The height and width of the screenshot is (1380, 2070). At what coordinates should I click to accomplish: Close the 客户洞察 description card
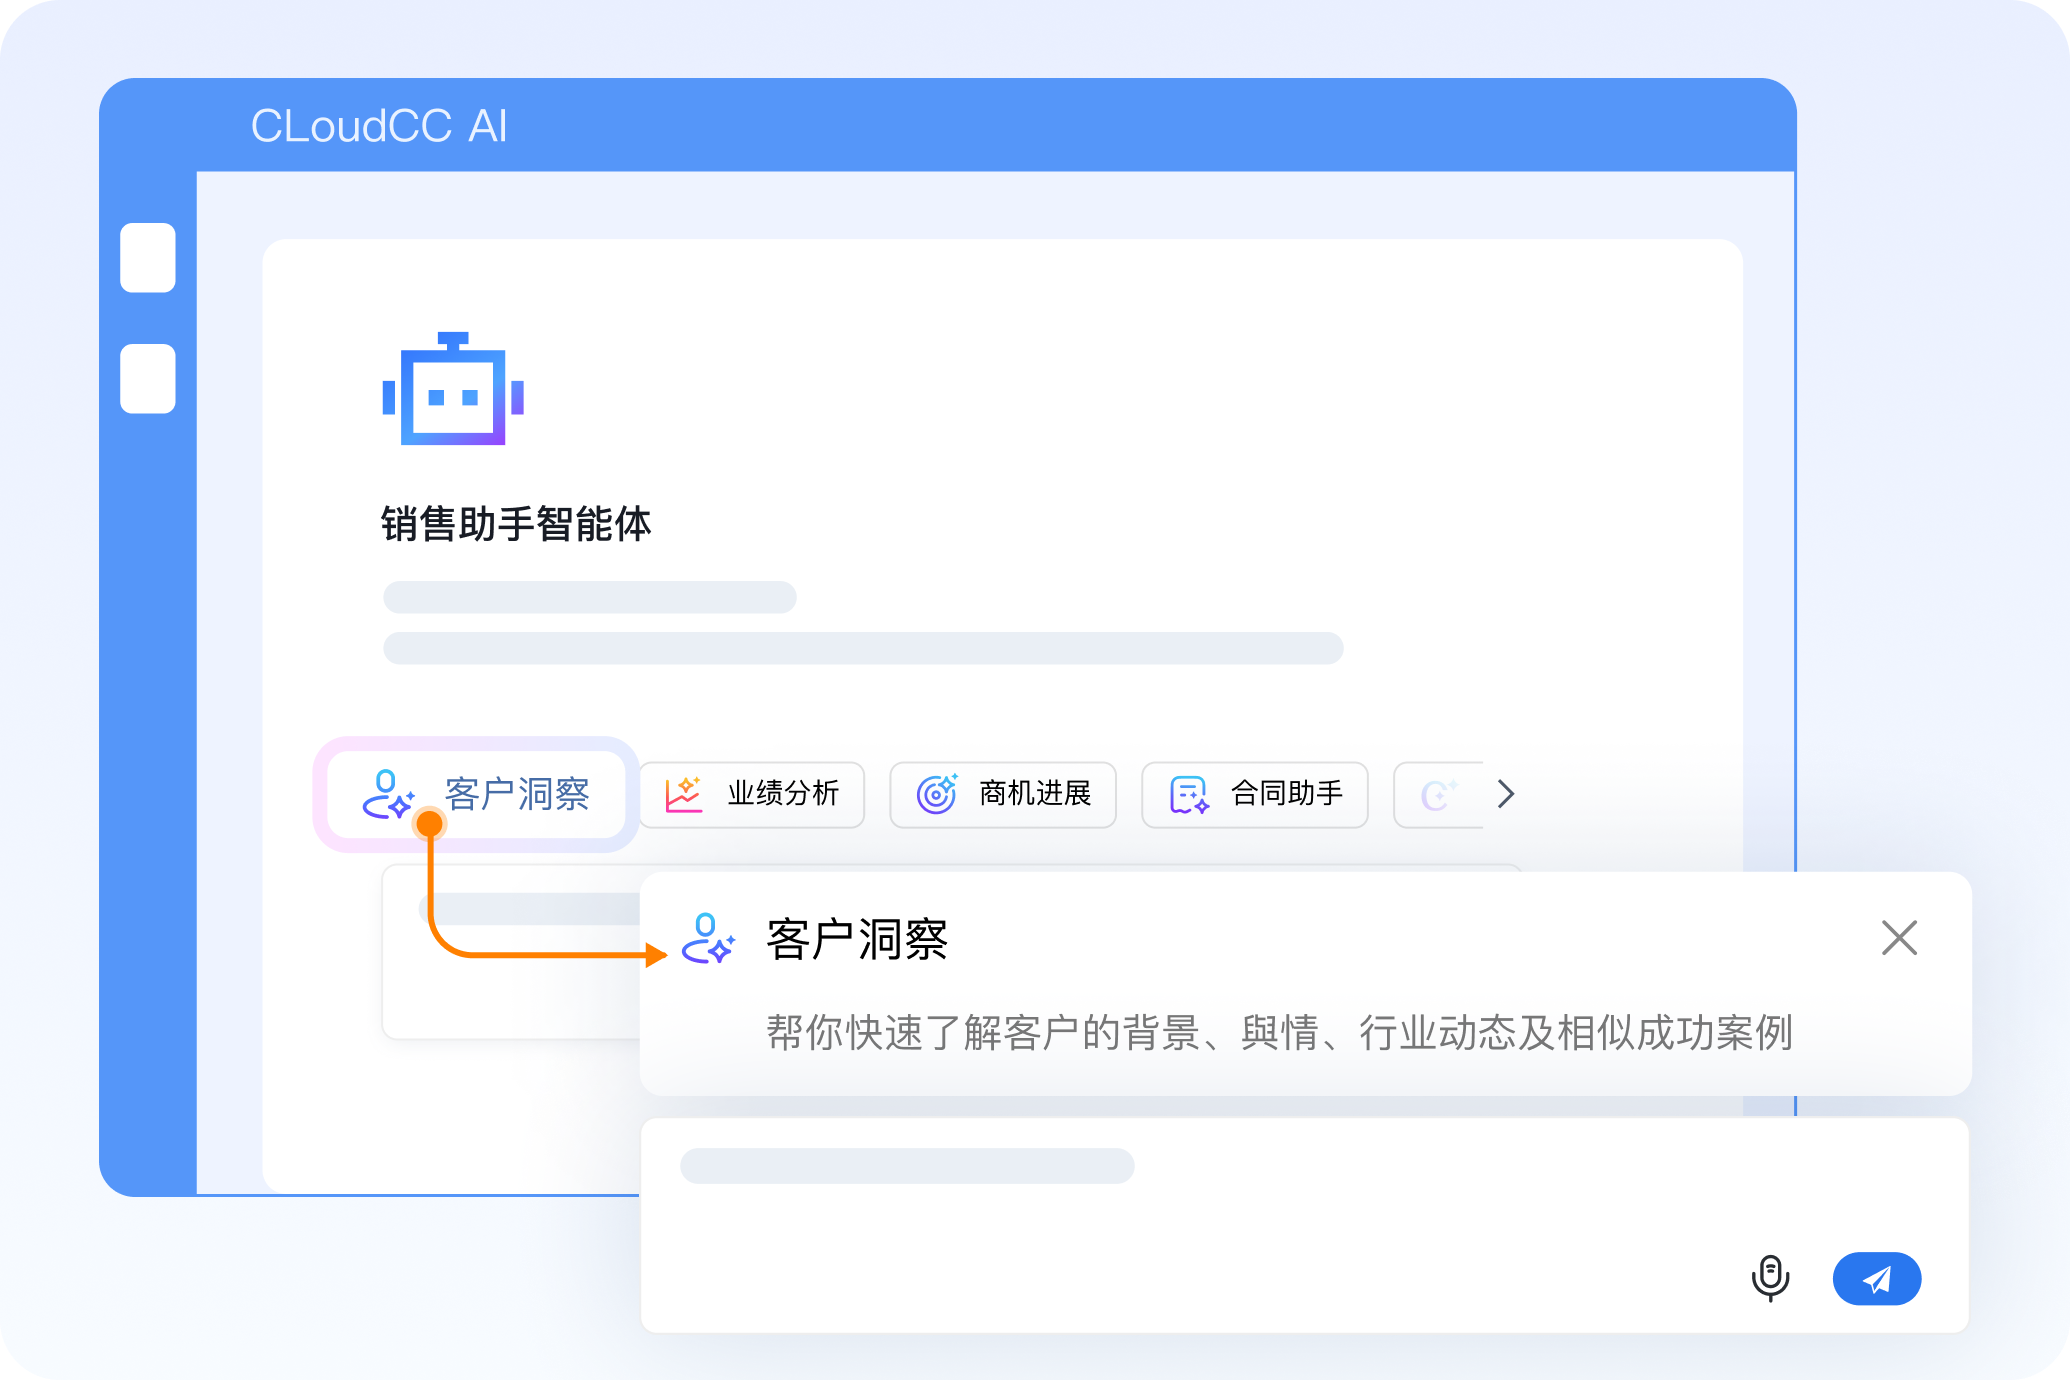coord(1898,938)
